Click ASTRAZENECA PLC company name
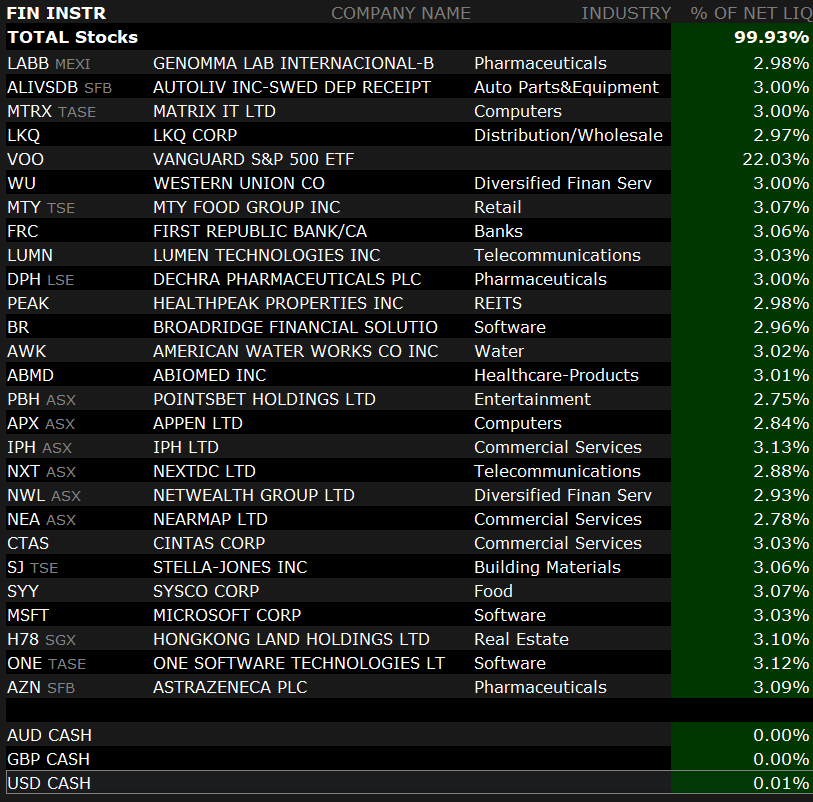 (x=230, y=688)
